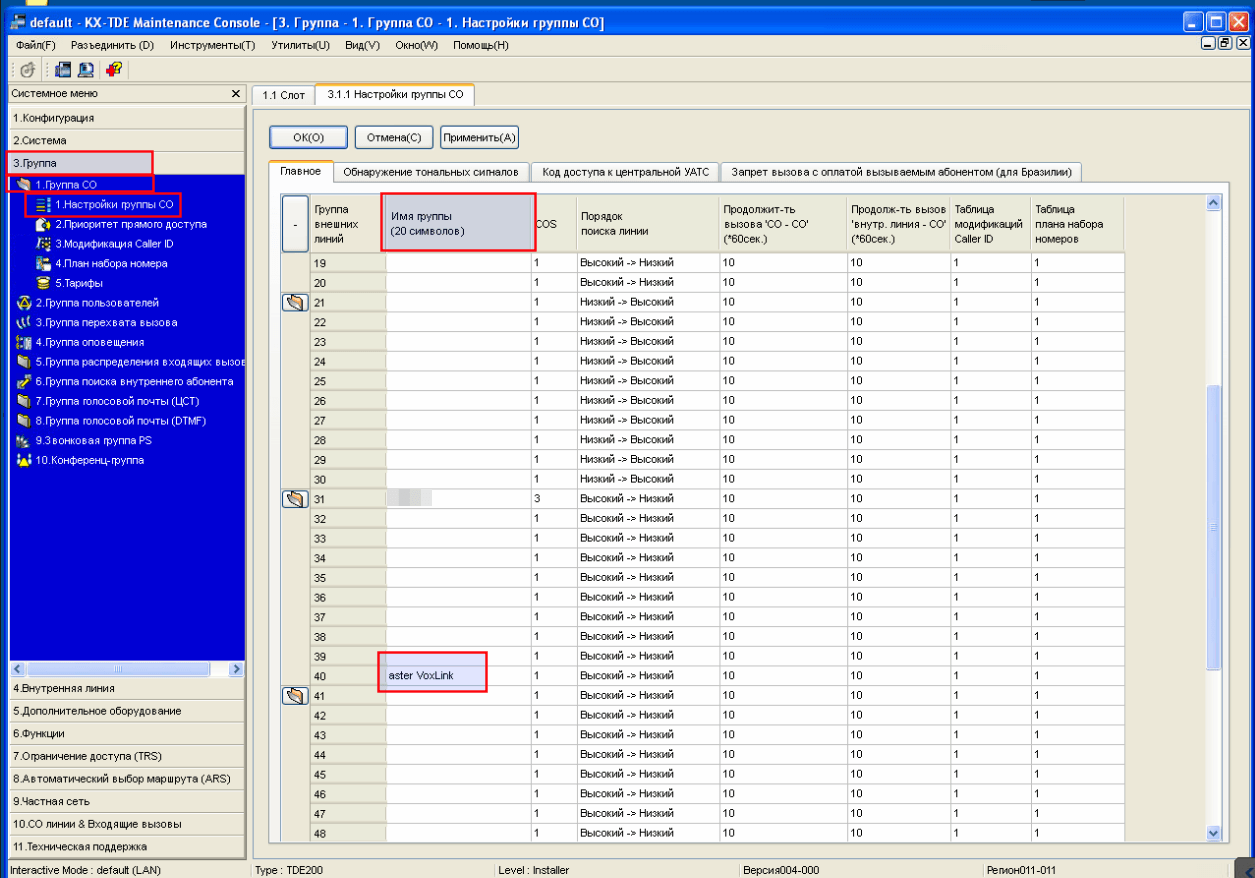This screenshot has width=1255, height=878.
Task: Open the Инструменты menu
Action: [212, 45]
